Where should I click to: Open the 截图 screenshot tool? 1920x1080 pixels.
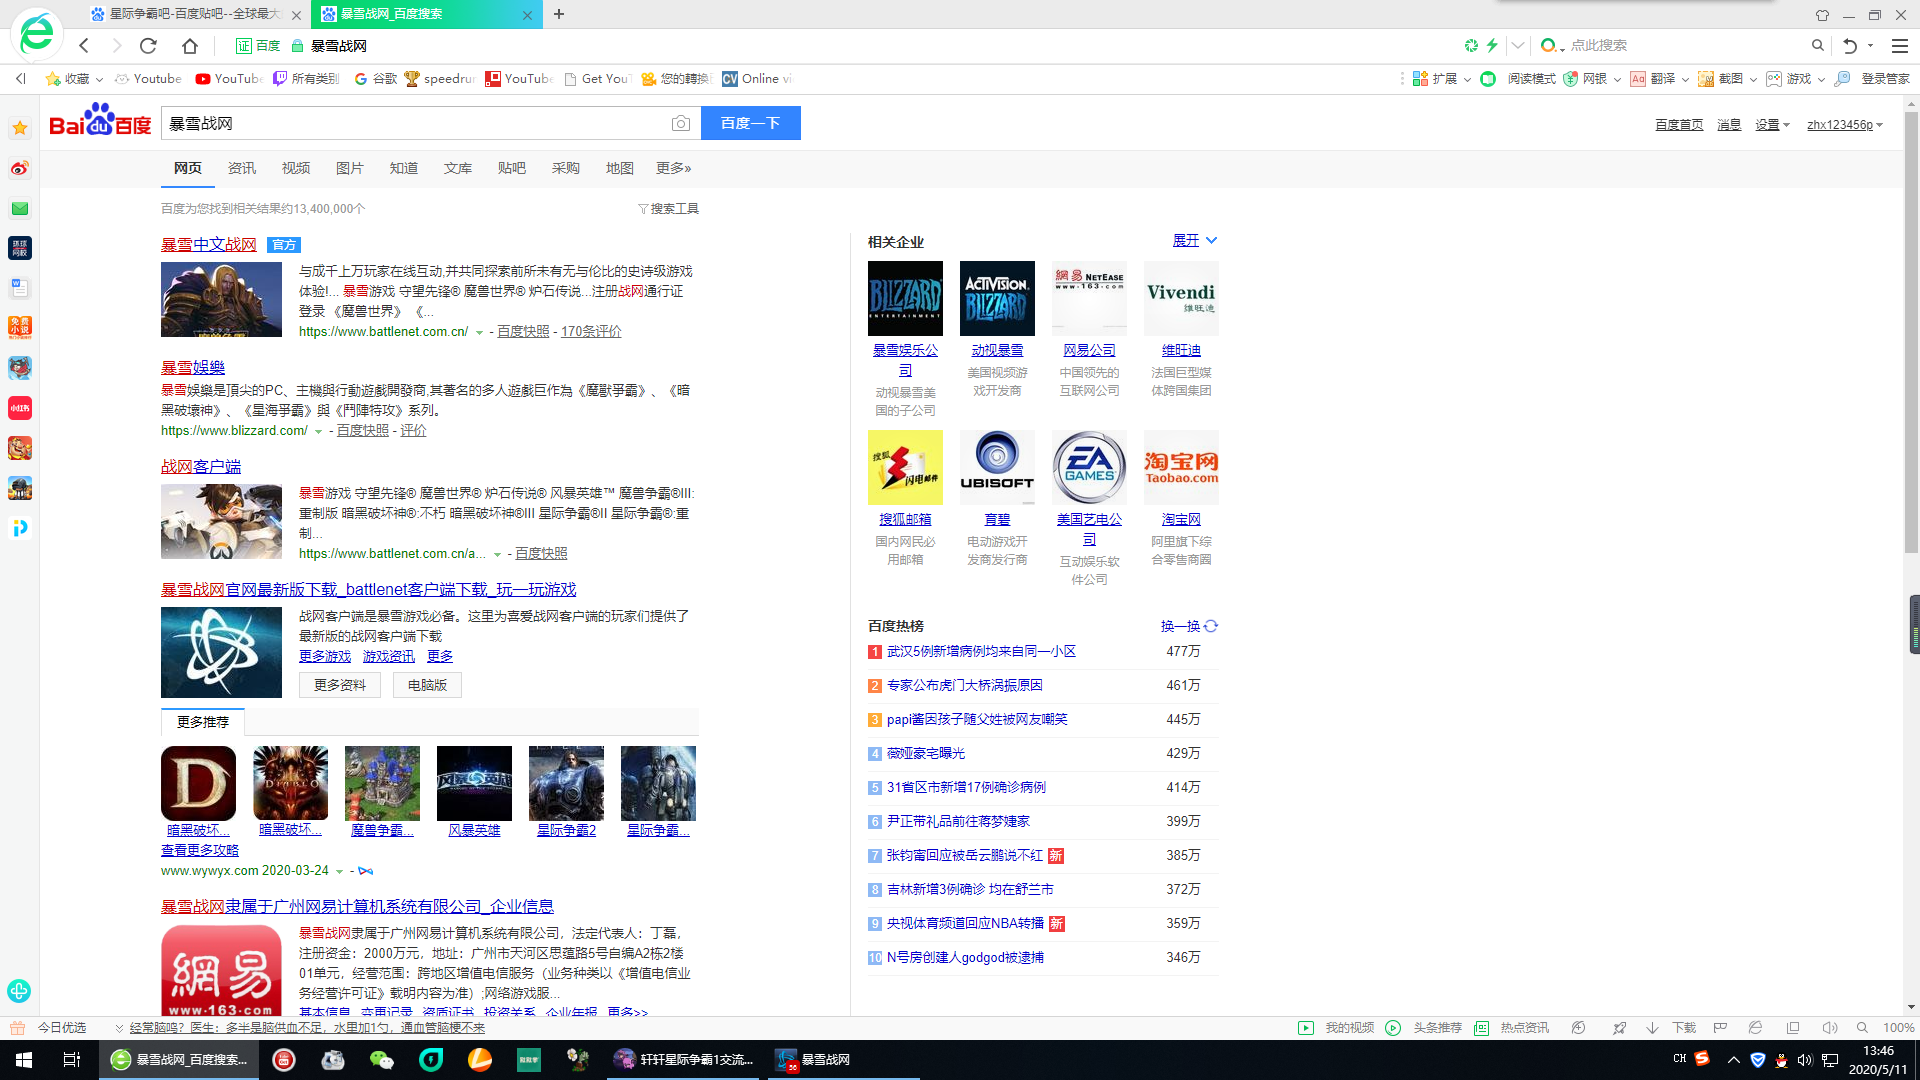(1721, 79)
